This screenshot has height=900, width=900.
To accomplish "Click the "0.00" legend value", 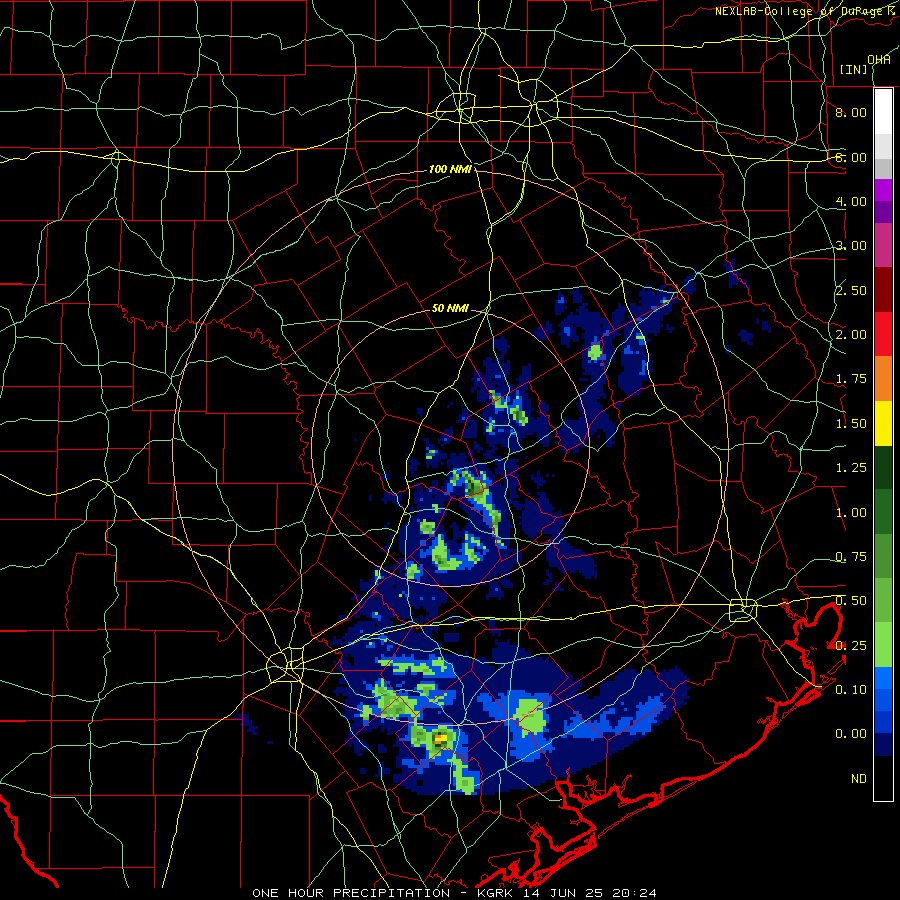I will click(x=851, y=734).
